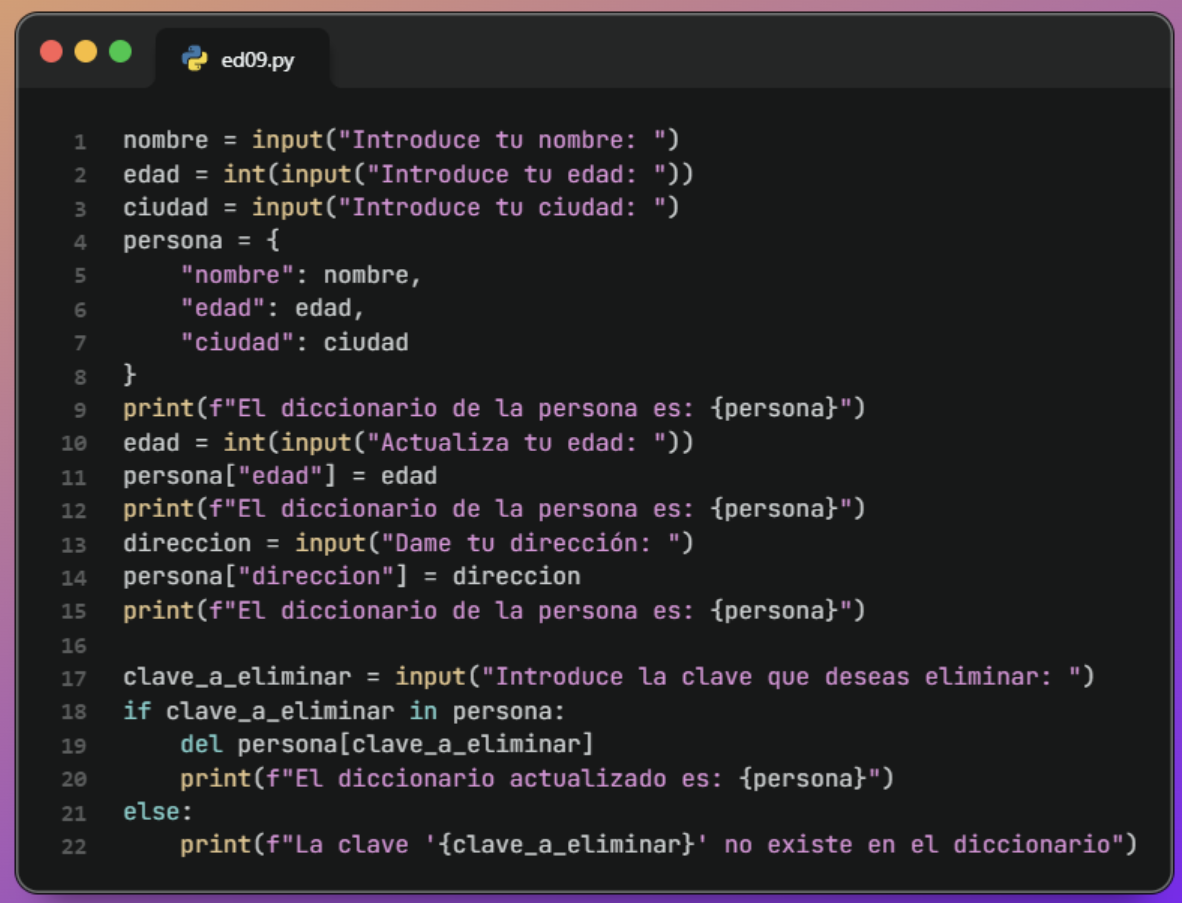The image size is (1182, 903).
Task: Click the 'int' function on line 2
Action: click(x=244, y=174)
